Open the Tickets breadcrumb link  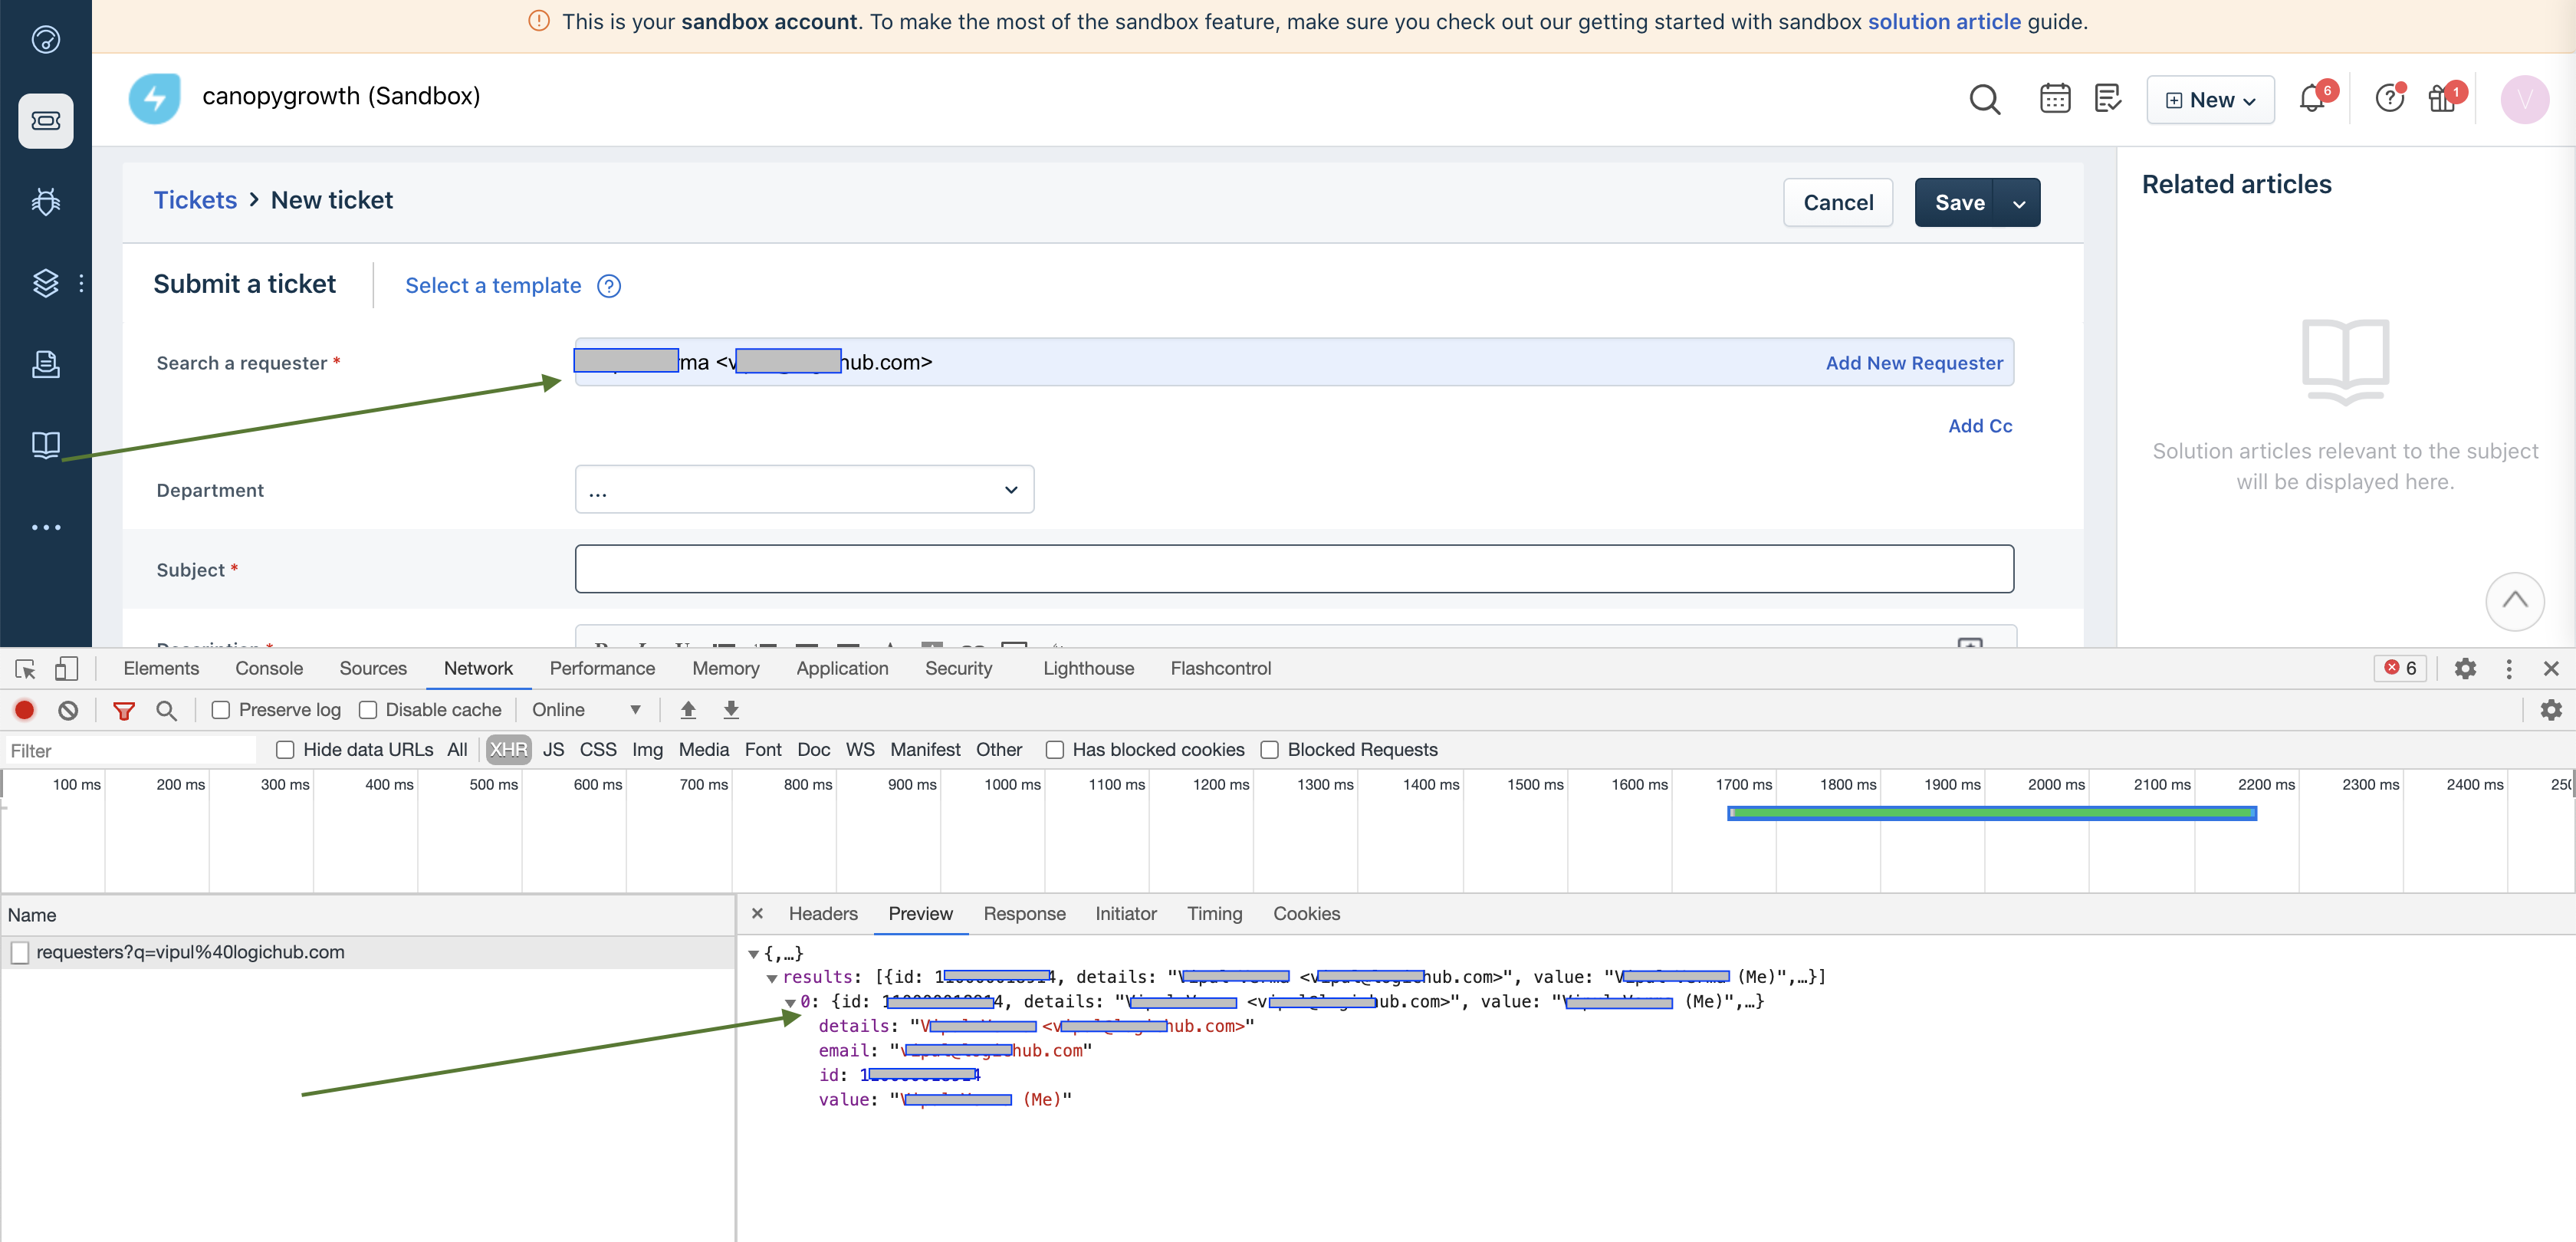[195, 200]
